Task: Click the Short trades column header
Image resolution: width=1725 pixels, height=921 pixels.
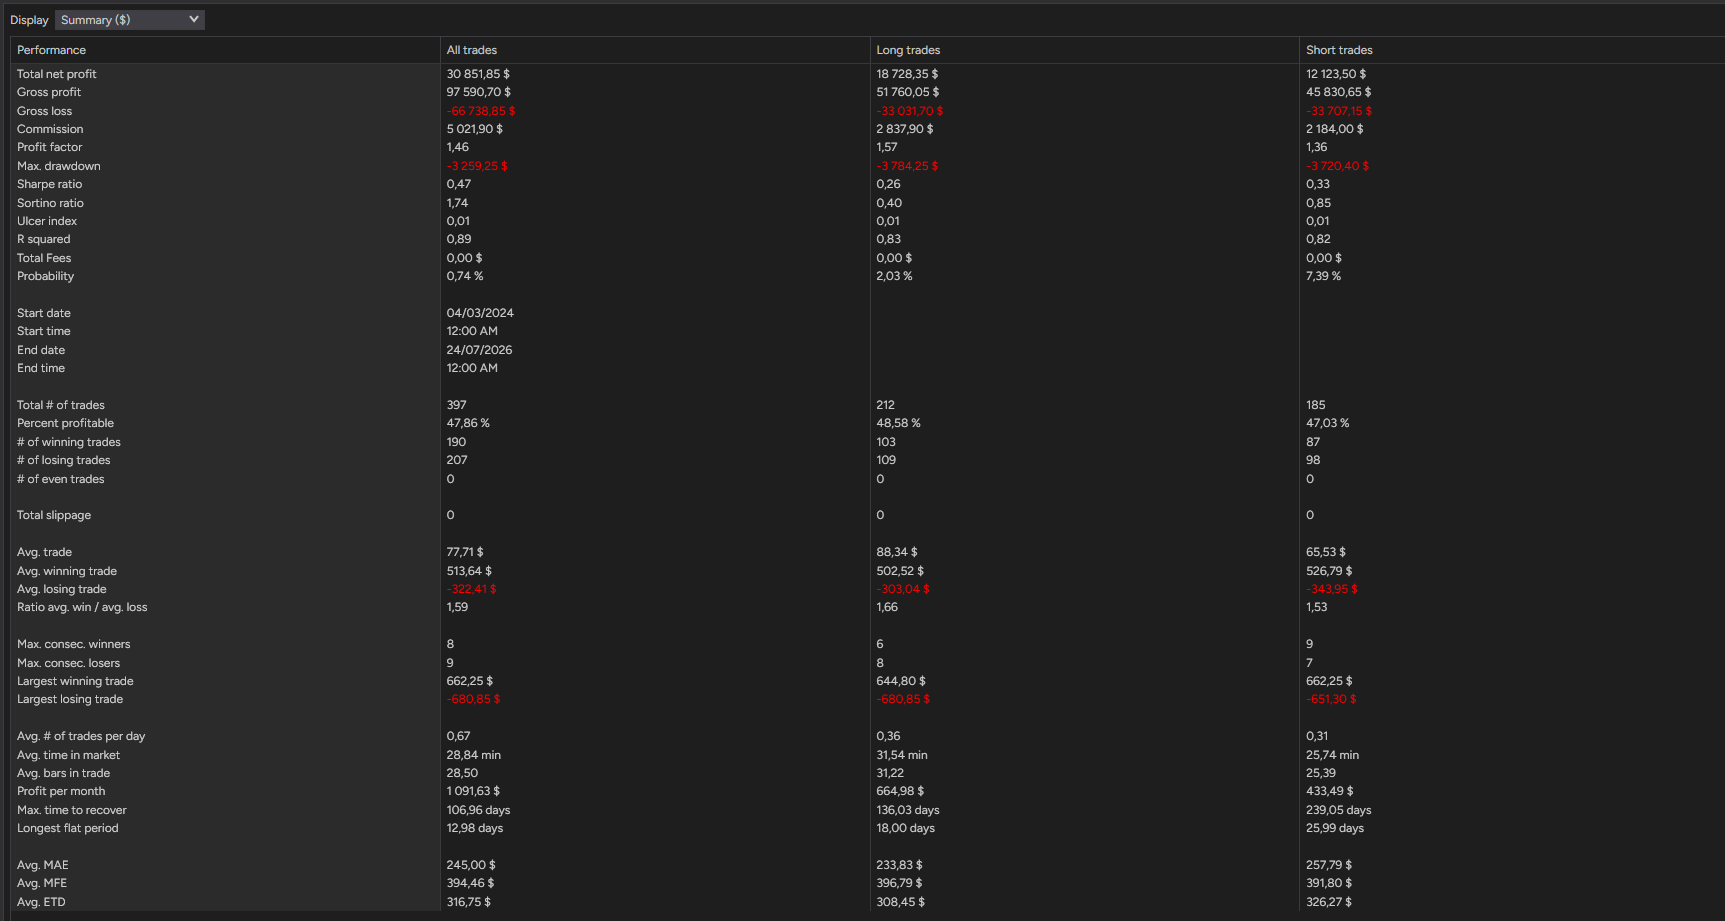Action: [x=1339, y=50]
